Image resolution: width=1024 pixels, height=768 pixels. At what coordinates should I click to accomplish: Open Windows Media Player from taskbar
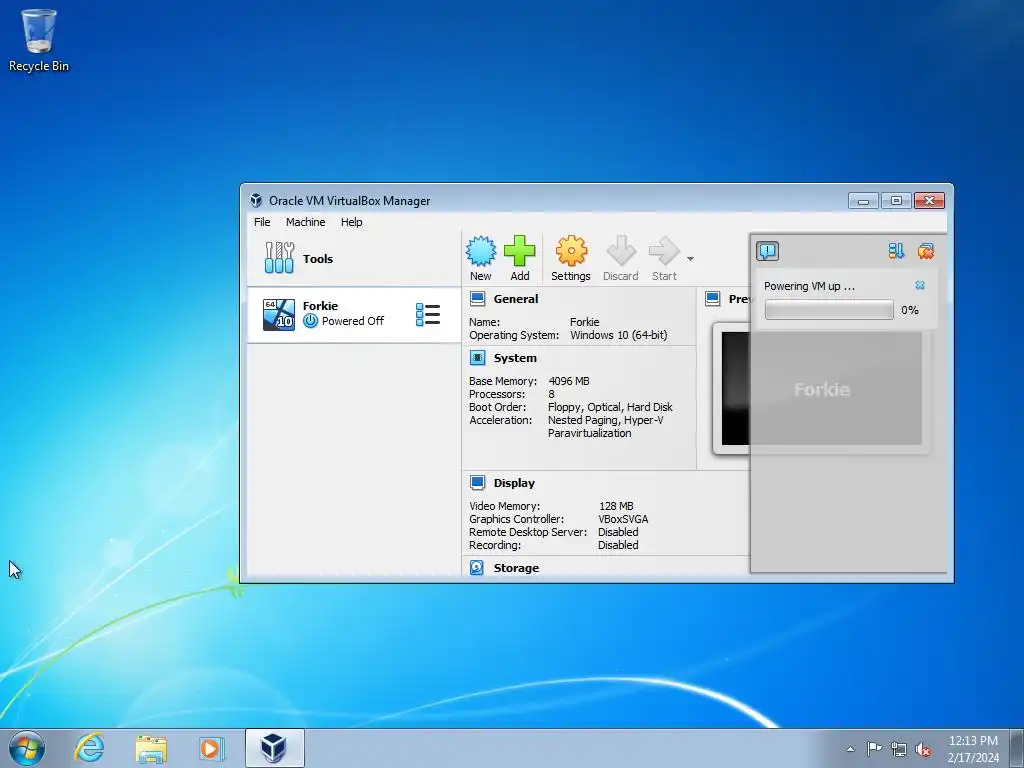[x=211, y=748]
